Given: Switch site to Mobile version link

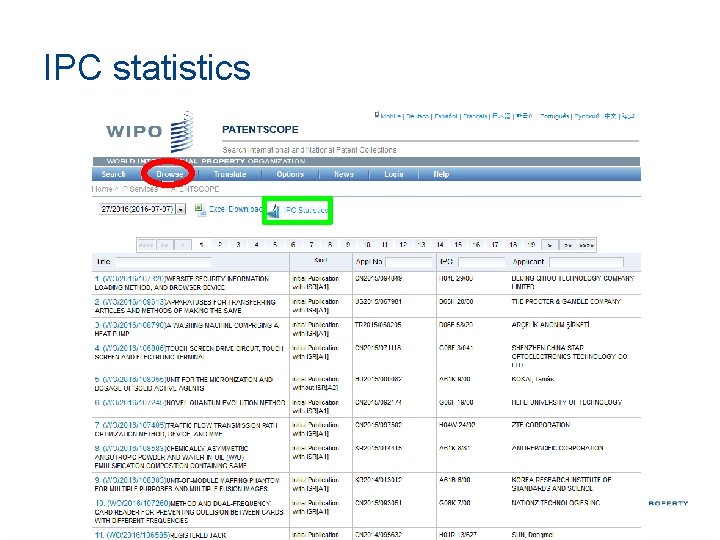Looking at the screenshot, I should [x=390, y=116].
